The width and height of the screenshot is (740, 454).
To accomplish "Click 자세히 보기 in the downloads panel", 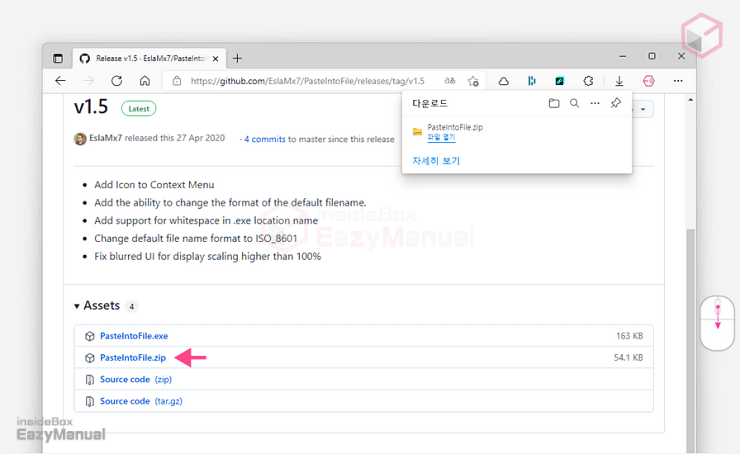I will 436,161.
